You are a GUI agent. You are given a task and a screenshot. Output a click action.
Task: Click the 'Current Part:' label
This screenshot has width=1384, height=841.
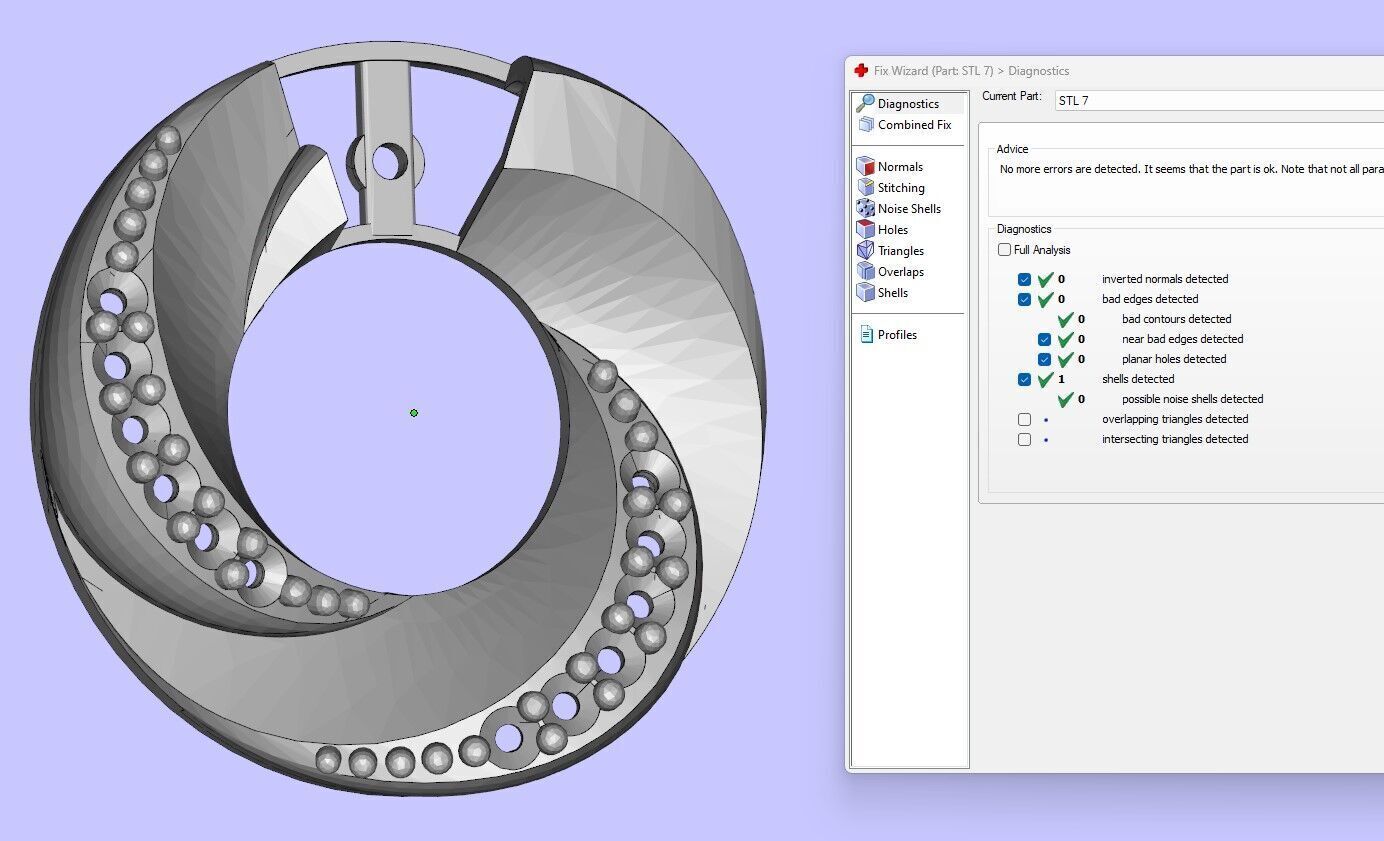point(1012,97)
